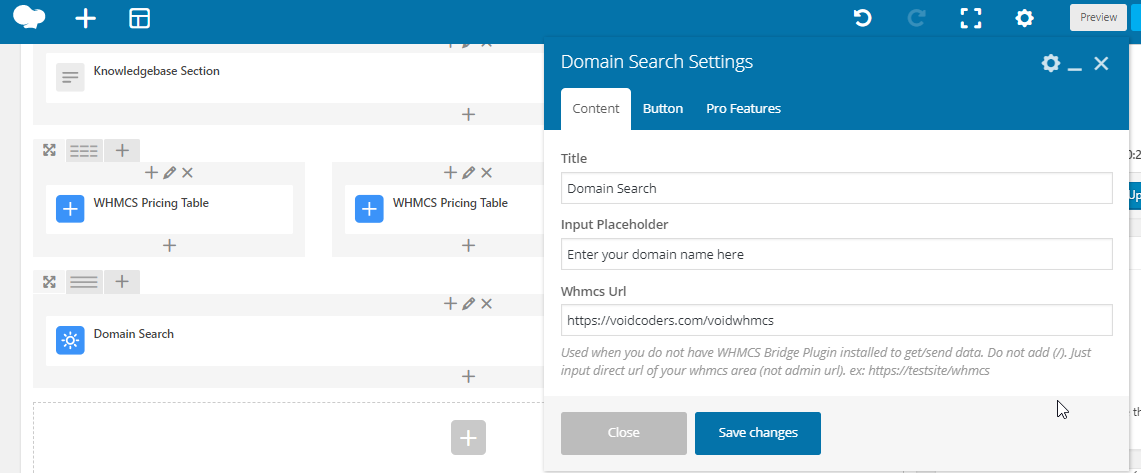Open the Templates layout icon in top bar
1141x473 pixels.
coord(140,19)
